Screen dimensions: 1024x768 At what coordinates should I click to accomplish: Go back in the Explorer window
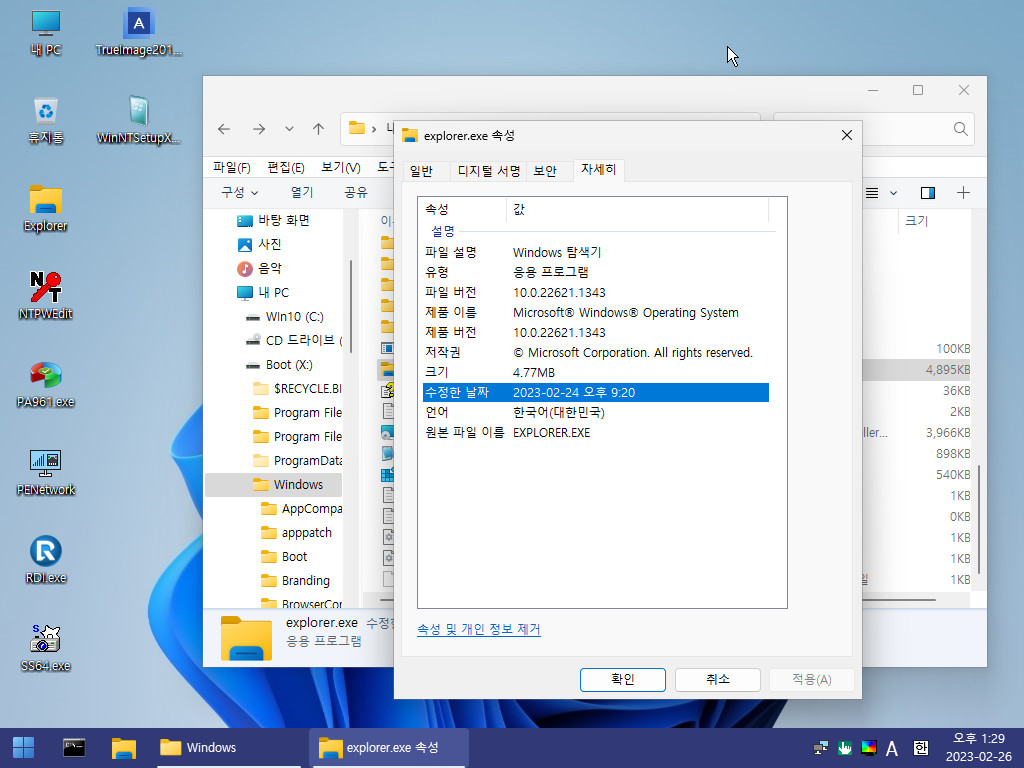pyautogui.click(x=224, y=129)
